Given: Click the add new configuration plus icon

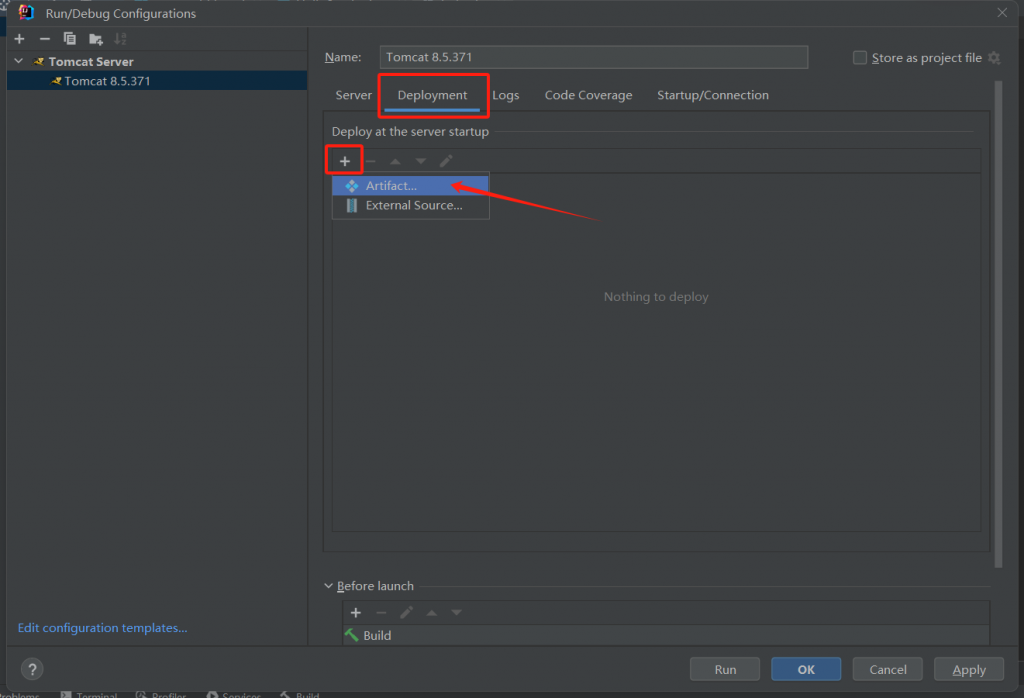Looking at the screenshot, I should (19, 39).
